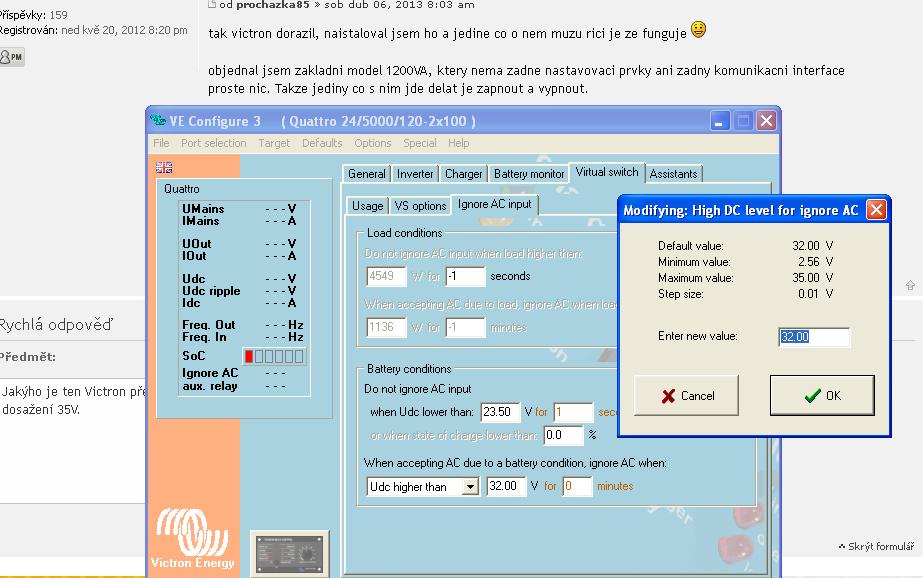Click the 32.00 V ignore AC voltage field

click(506, 486)
